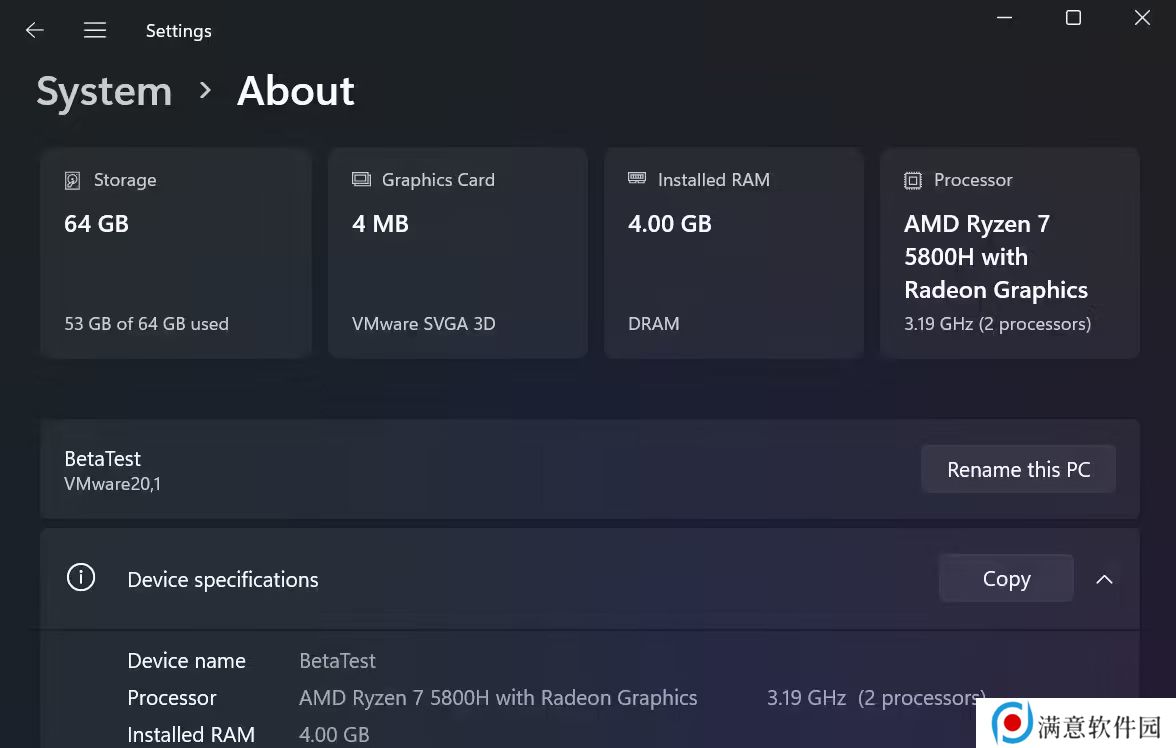Minimize the Settings window
This screenshot has height=748, width=1176.
(1004, 18)
